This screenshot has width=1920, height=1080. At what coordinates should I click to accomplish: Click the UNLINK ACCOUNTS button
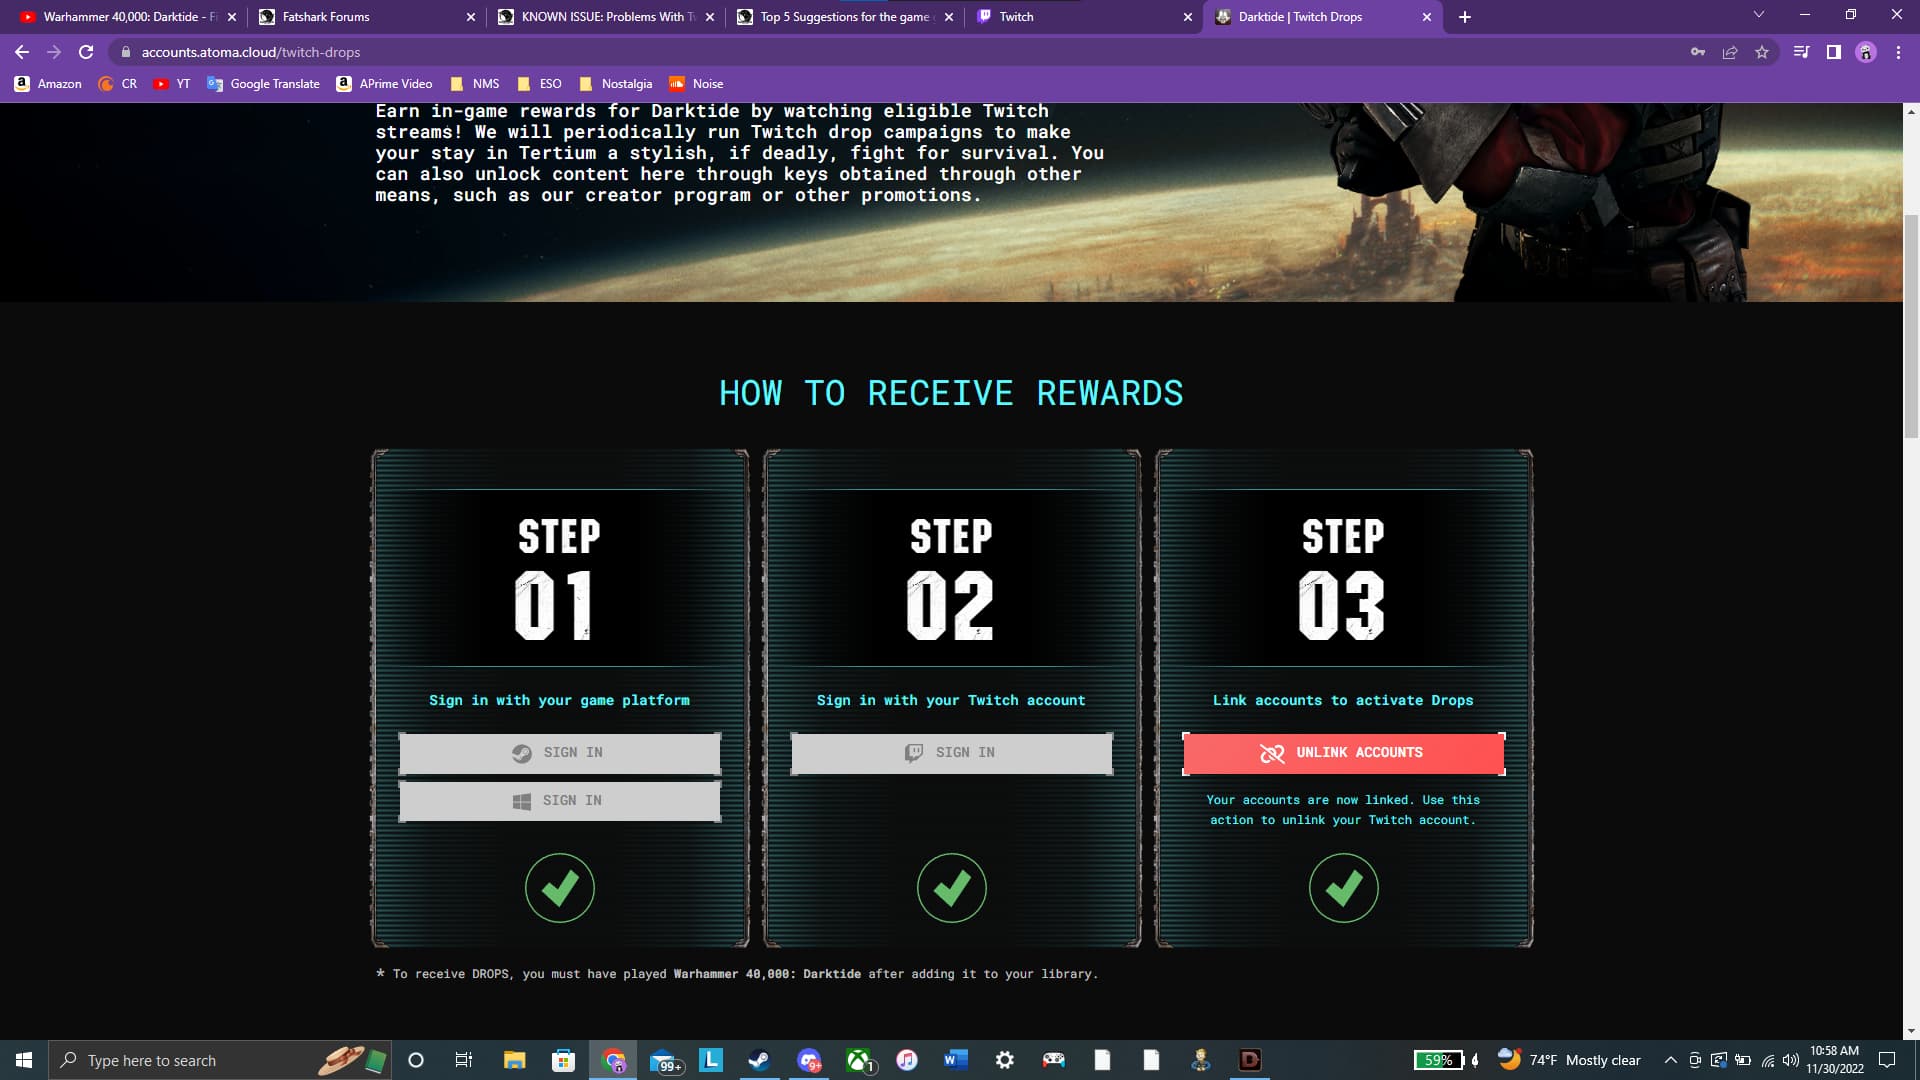coord(1343,753)
